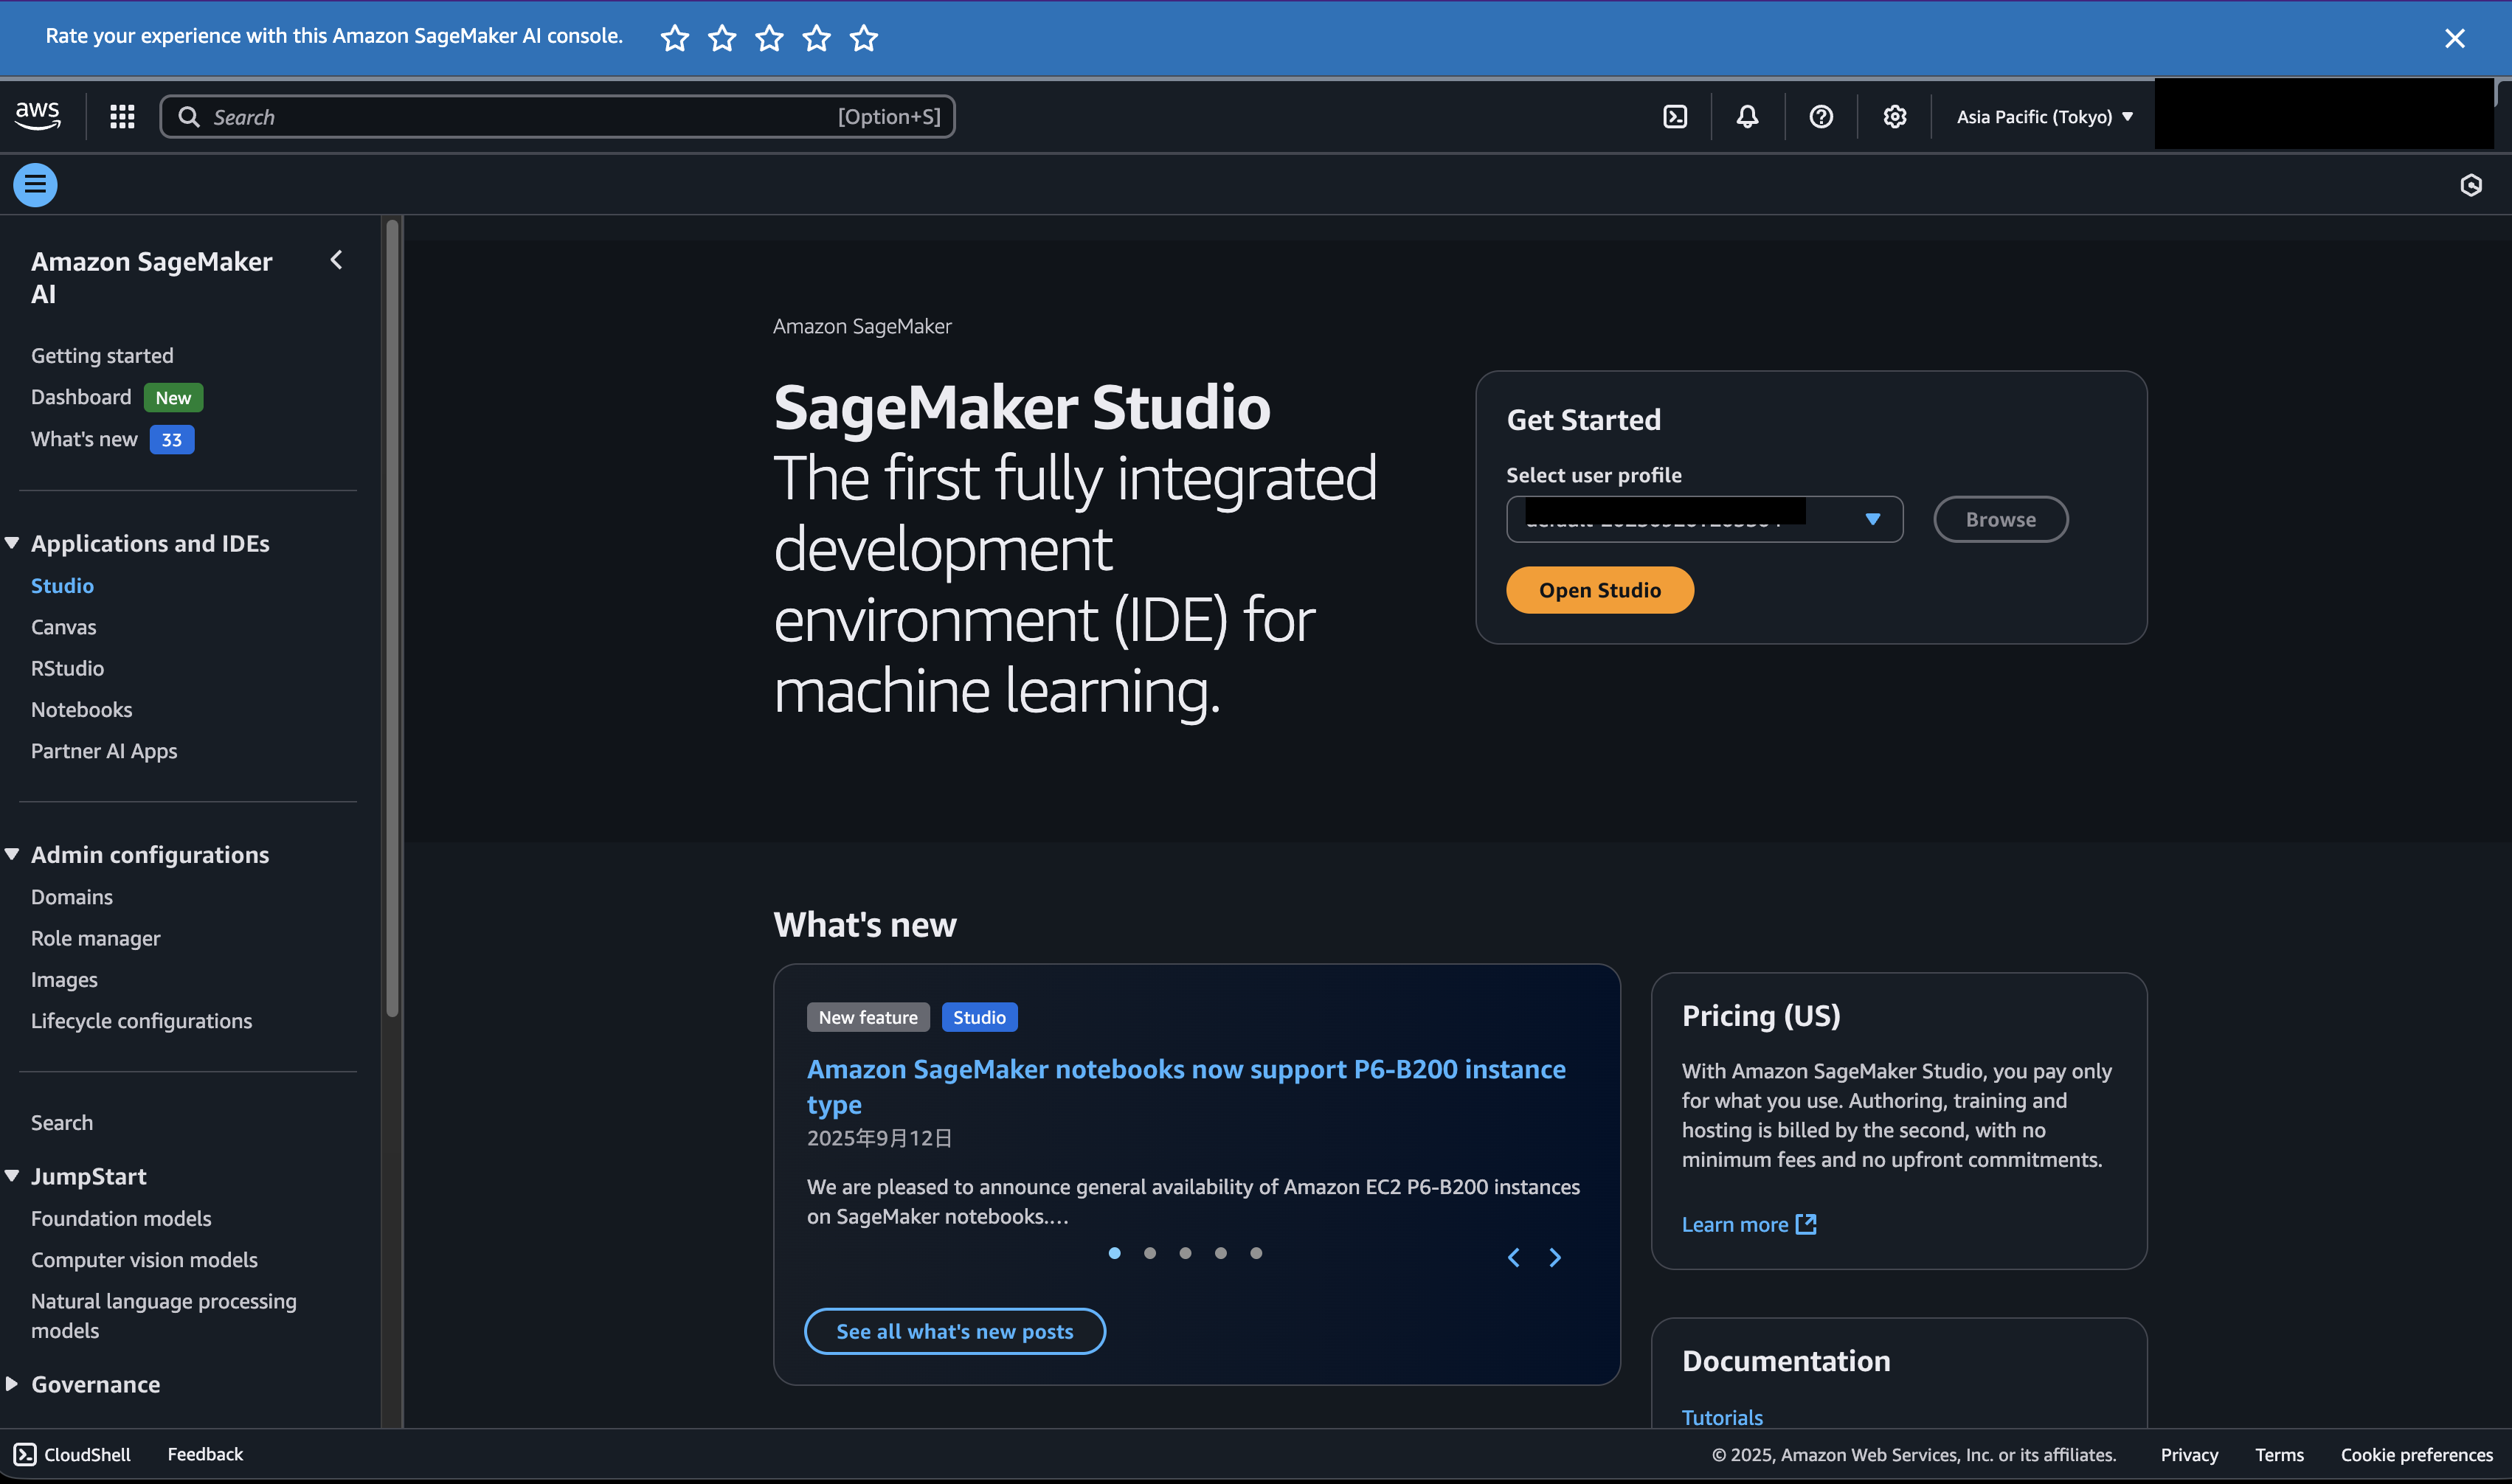2512x1484 pixels.
Task: Expand the Governance section
Action: click(x=95, y=1384)
